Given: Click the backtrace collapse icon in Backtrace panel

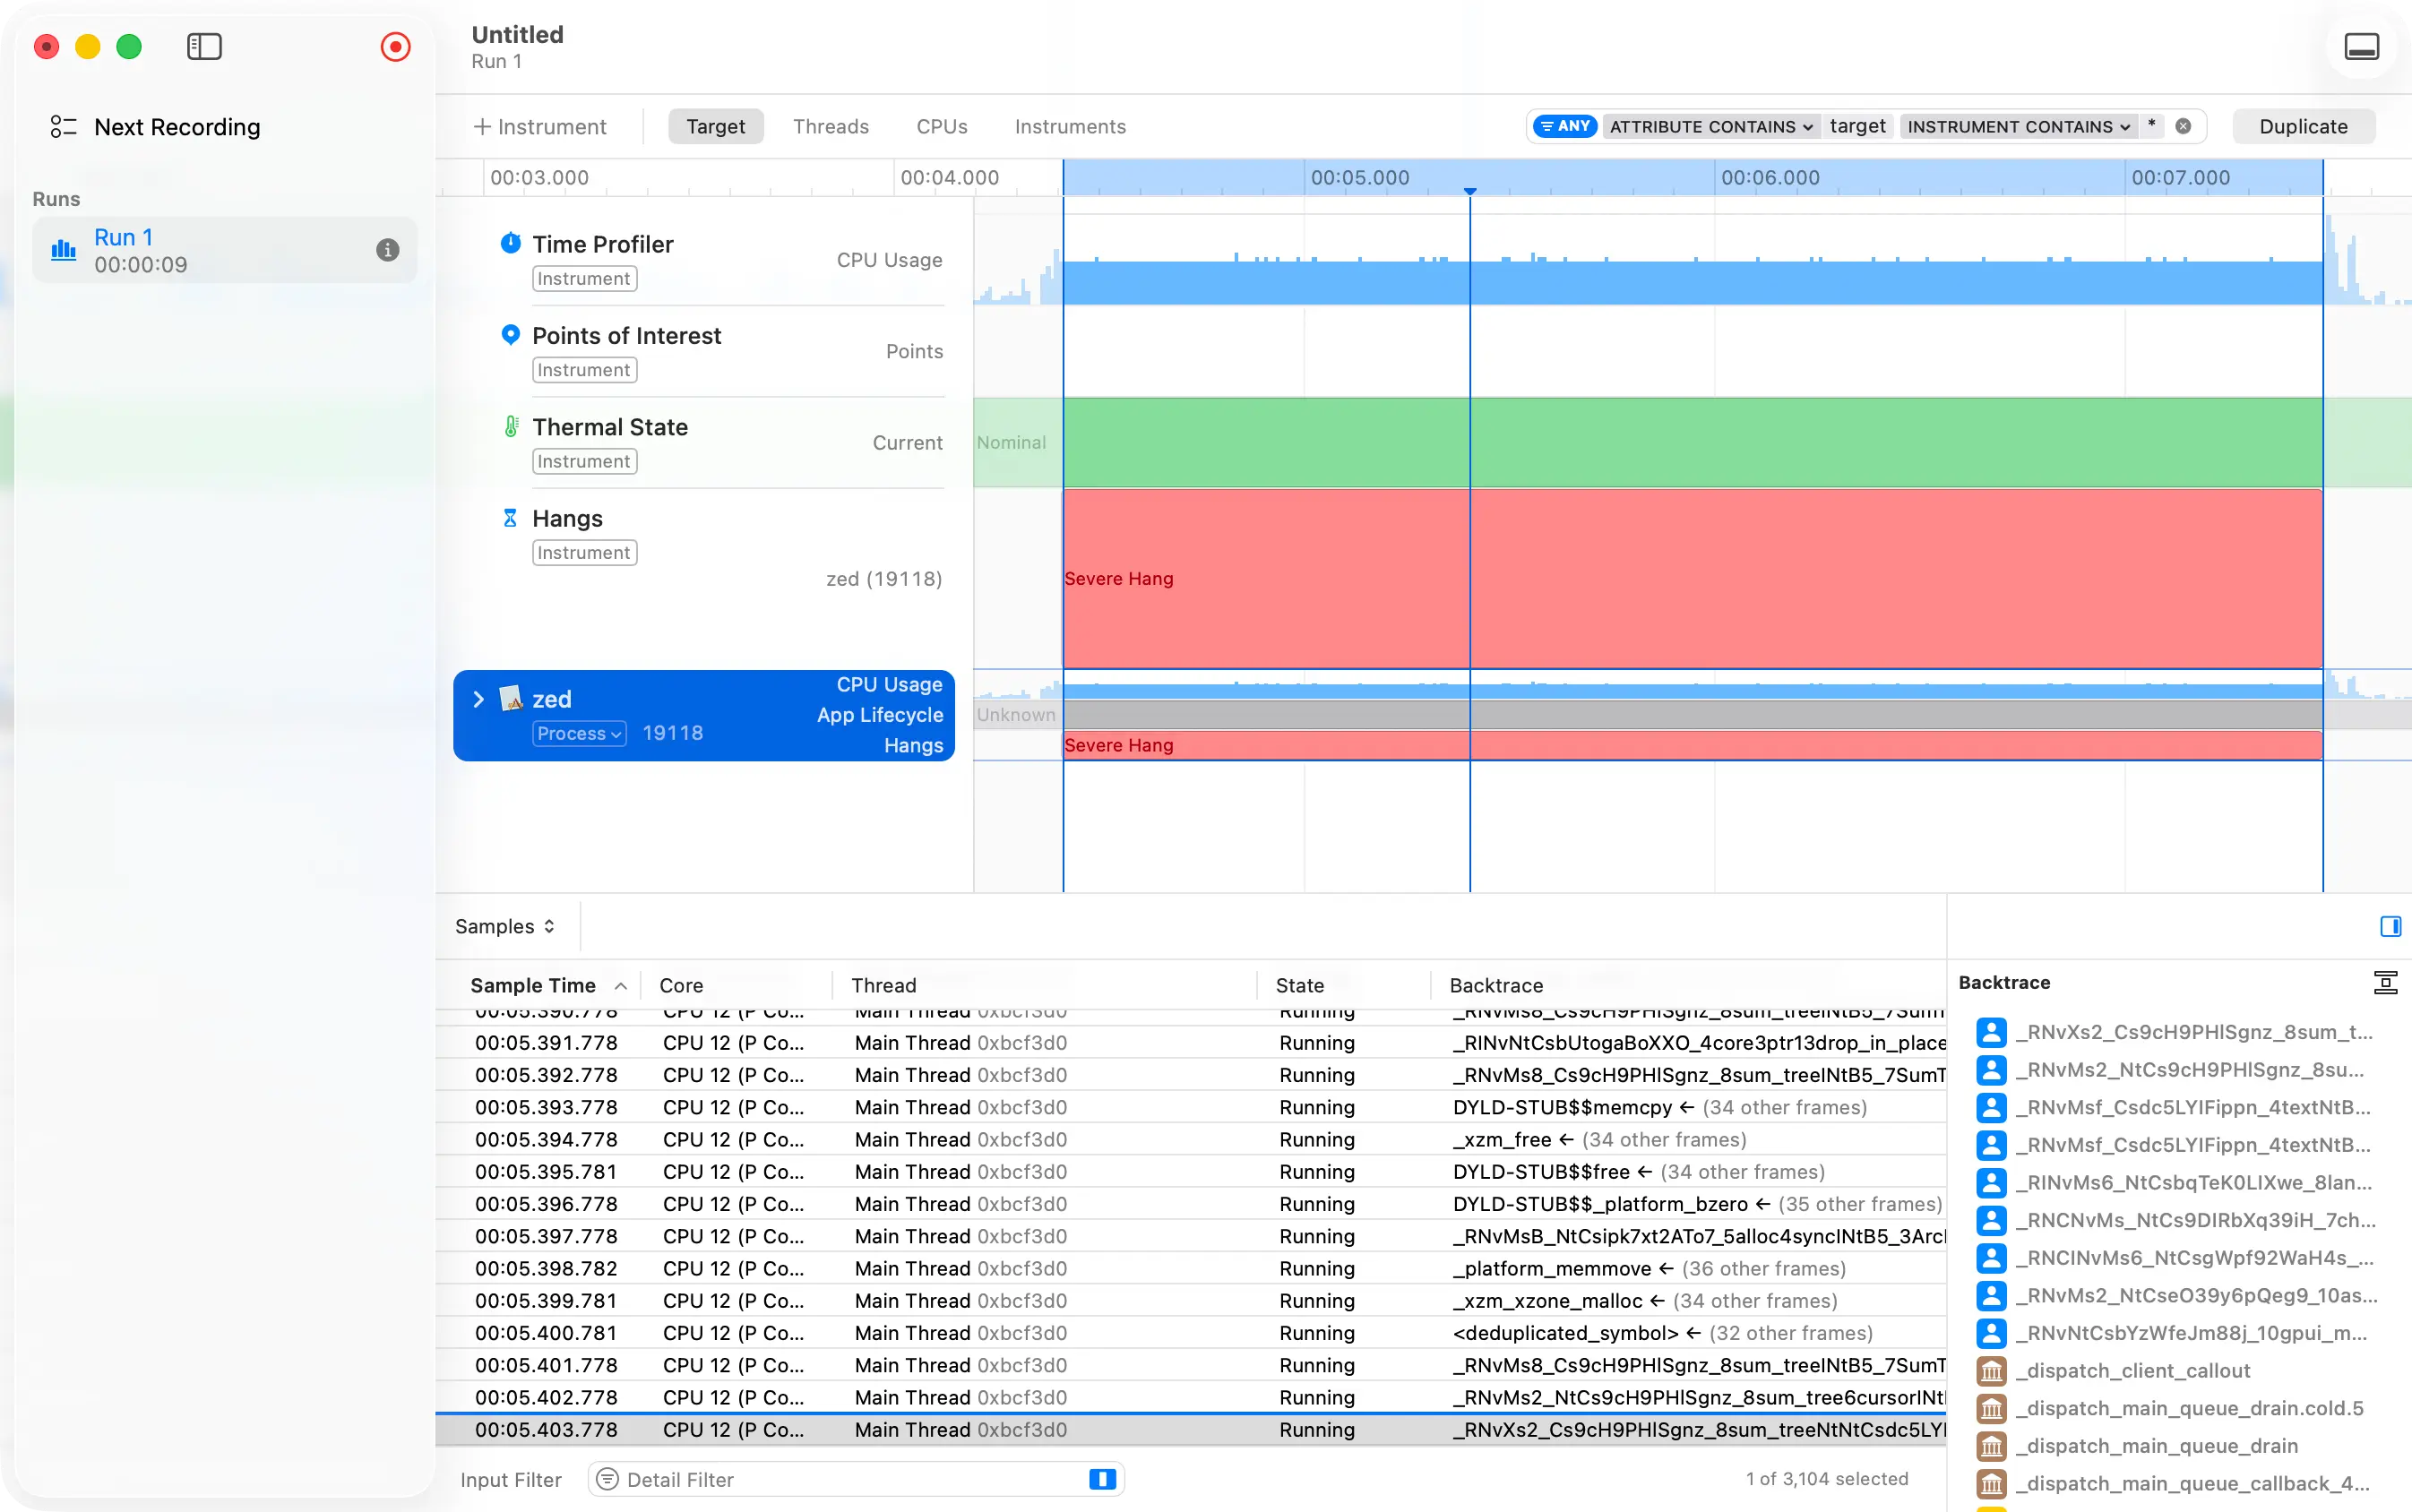Looking at the screenshot, I should (2385, 982).
